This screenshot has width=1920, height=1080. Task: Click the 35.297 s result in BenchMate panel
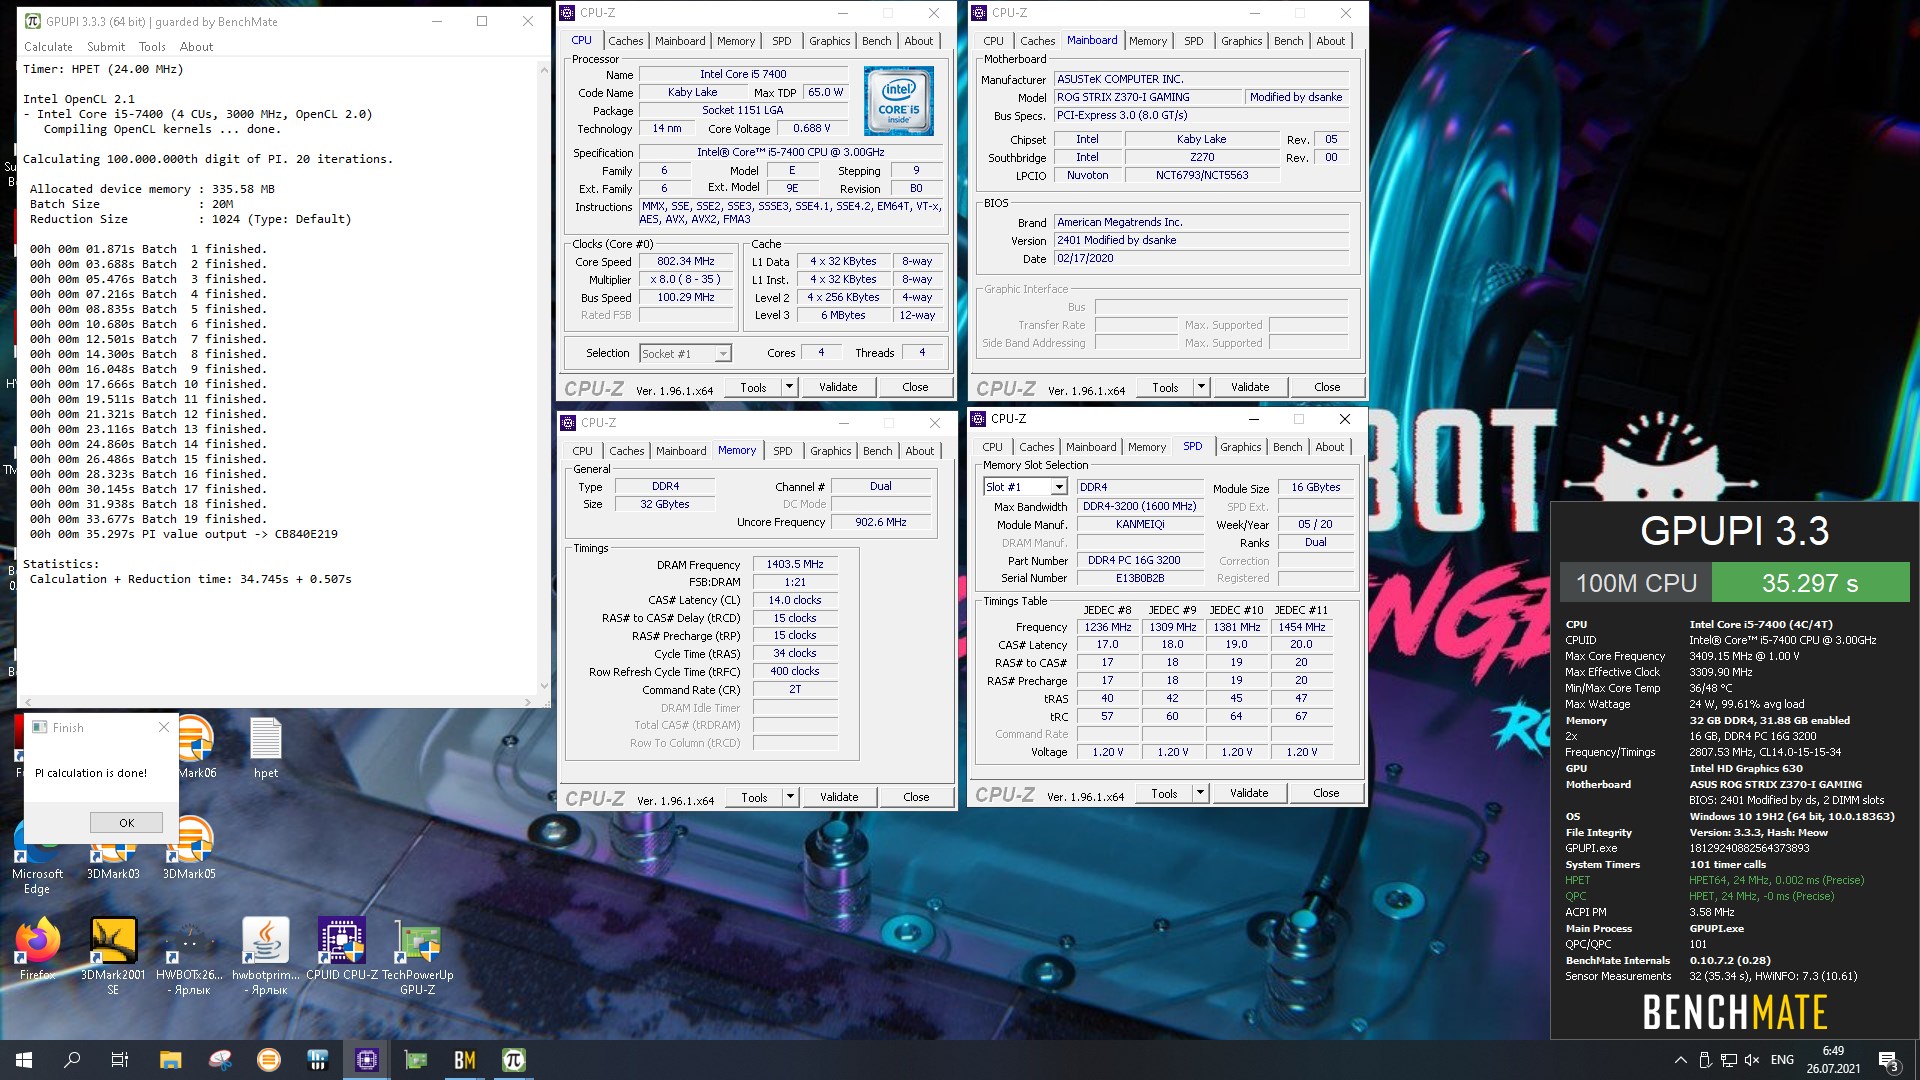[1810, 583]
